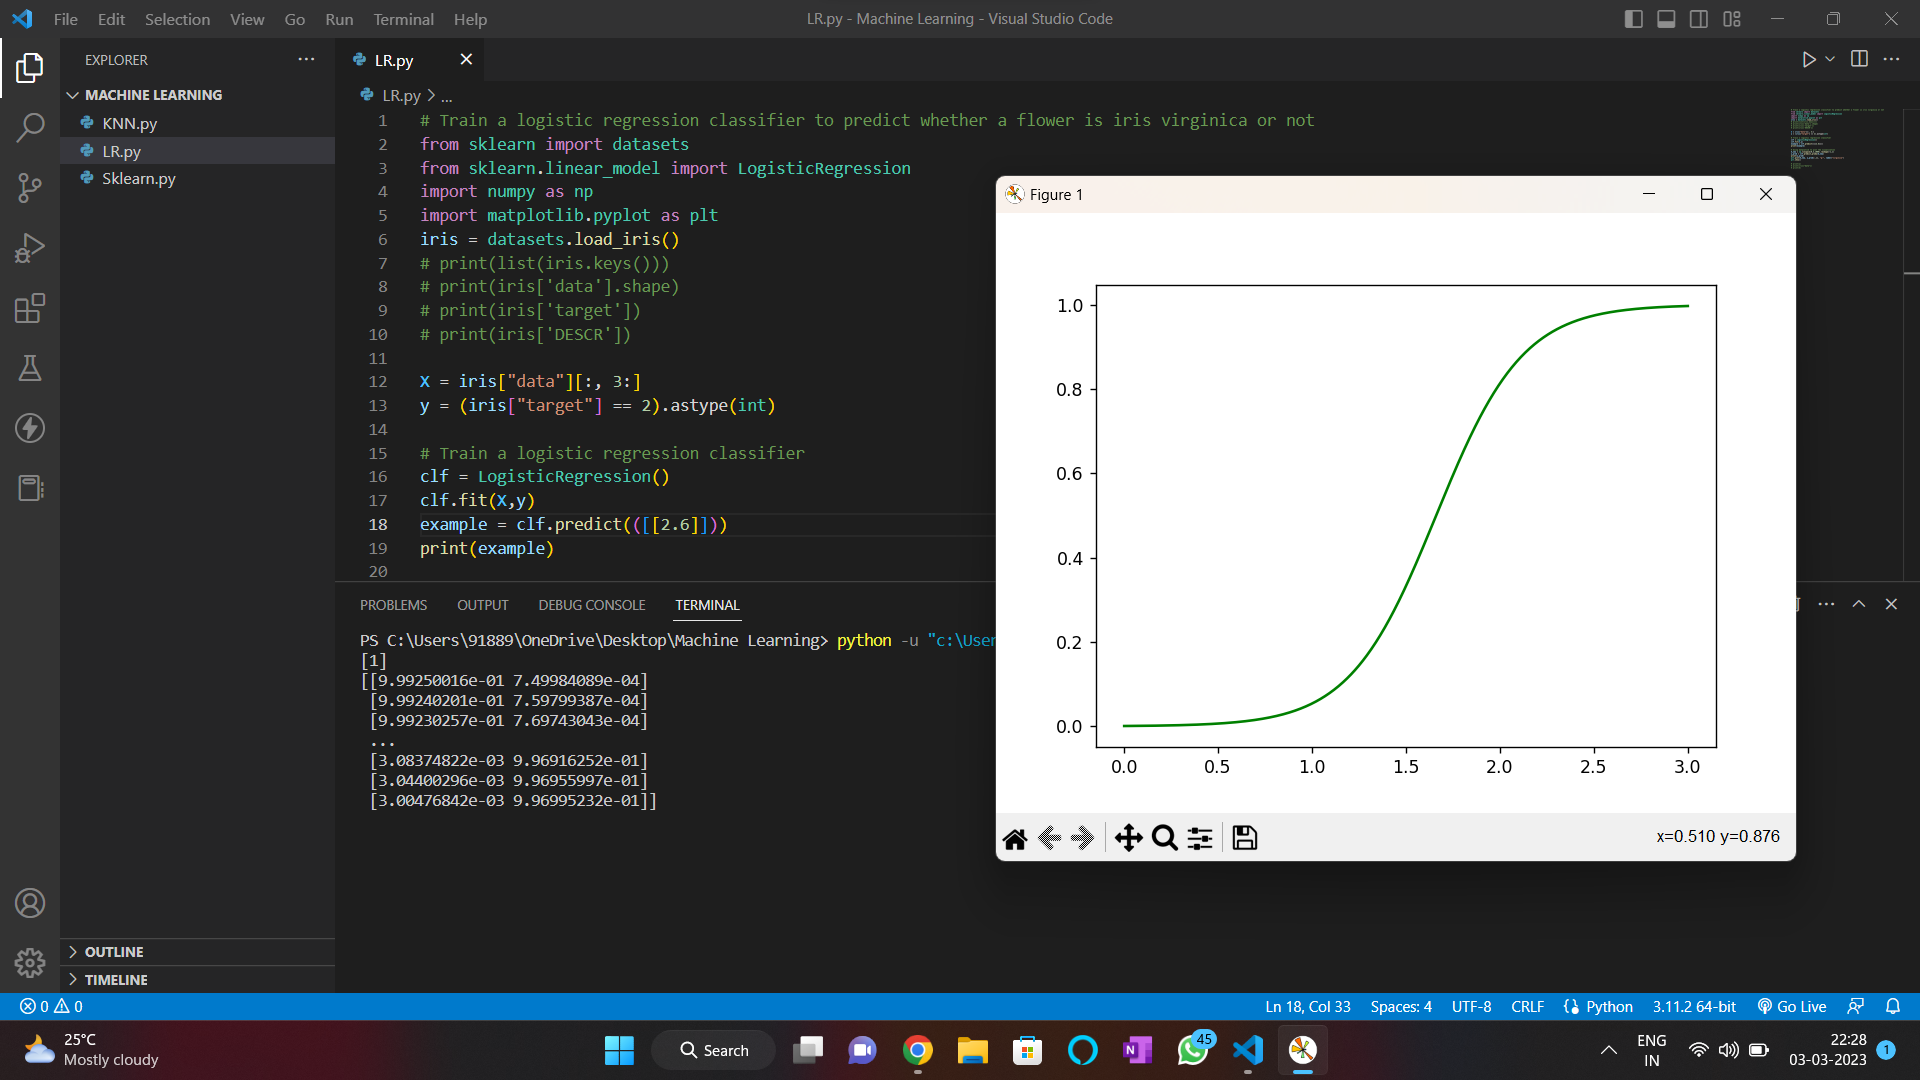The height and width of the screenshot is (1080, 1920).
Task: Toggle the Secondary Side Bar layout
Action: pyautogui.click(x=1699, y=19)
